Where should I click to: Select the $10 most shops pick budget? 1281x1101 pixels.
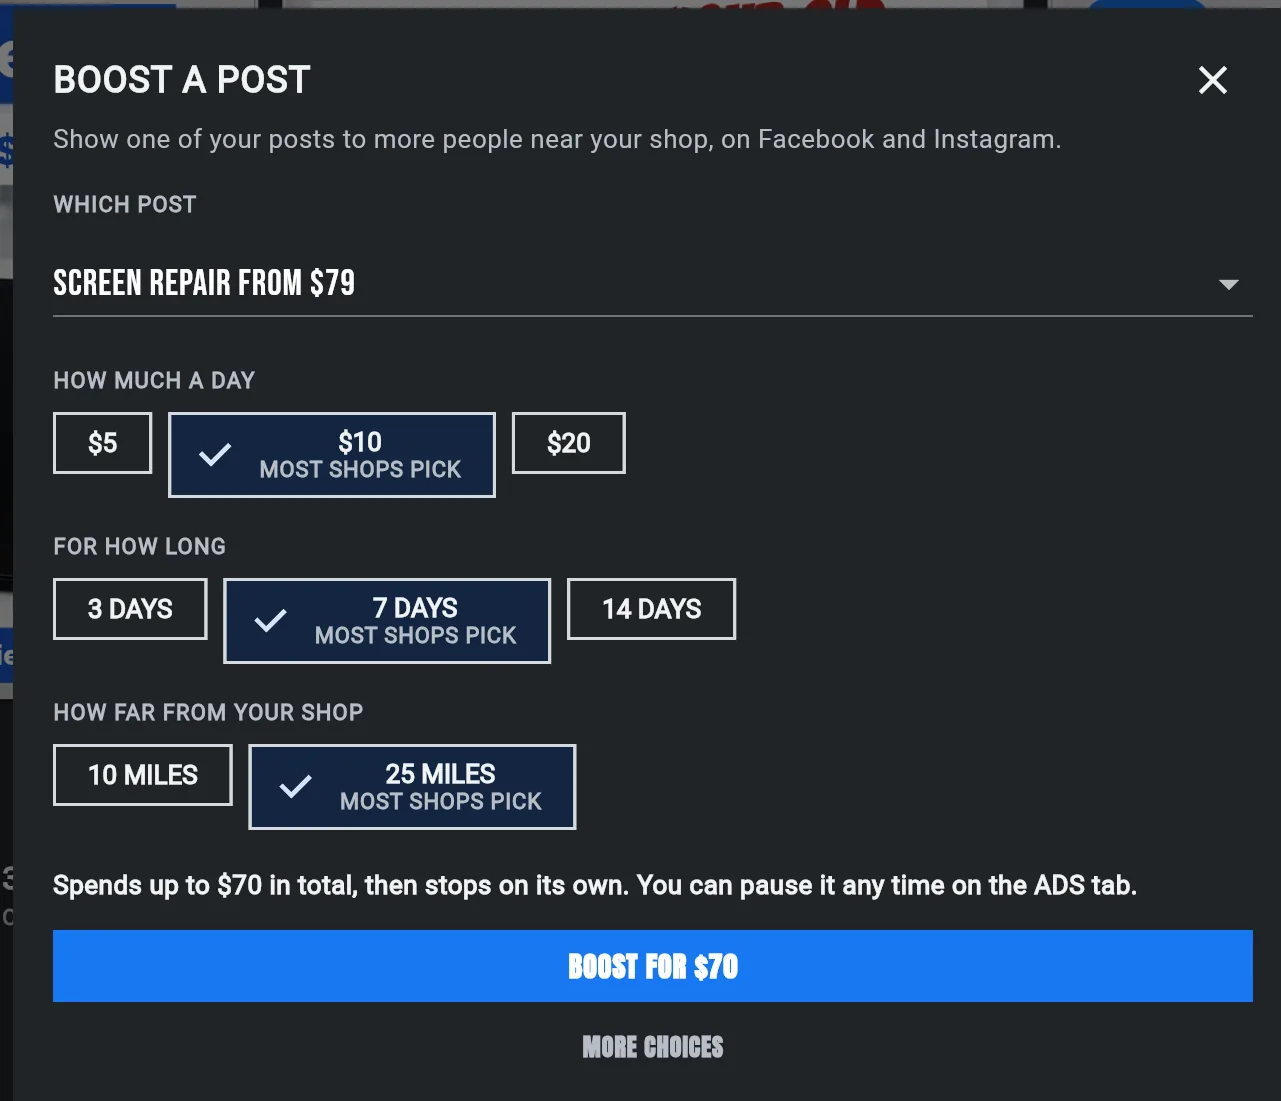point(332,455)
